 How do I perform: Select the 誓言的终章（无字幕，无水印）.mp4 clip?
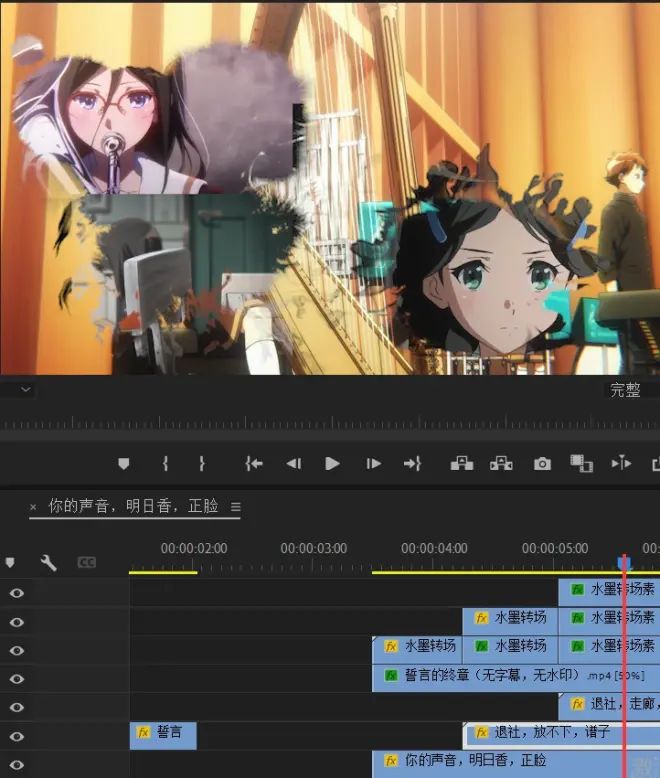(516, 678)
